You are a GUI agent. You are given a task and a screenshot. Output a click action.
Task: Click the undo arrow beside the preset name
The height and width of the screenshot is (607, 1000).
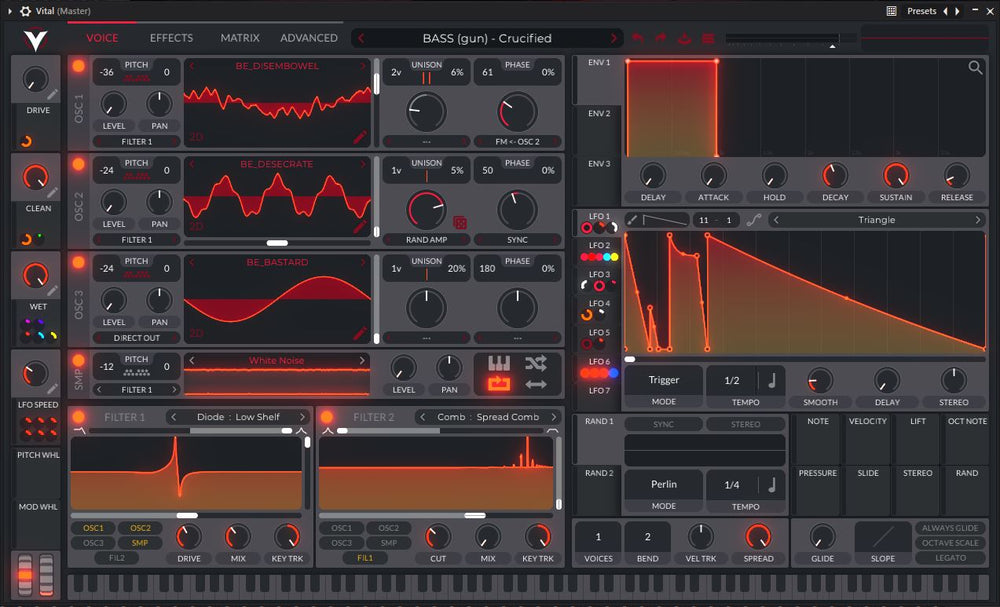click(637, 38)
